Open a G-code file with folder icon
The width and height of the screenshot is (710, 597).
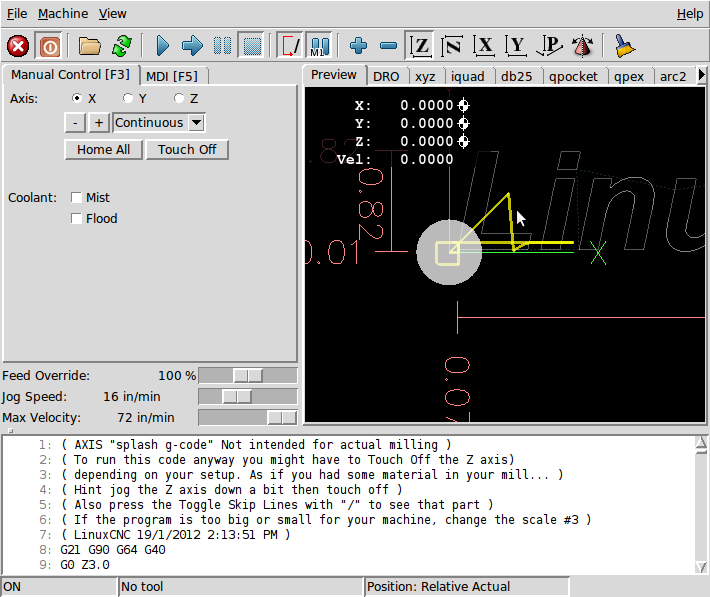[x=90, y=46]
